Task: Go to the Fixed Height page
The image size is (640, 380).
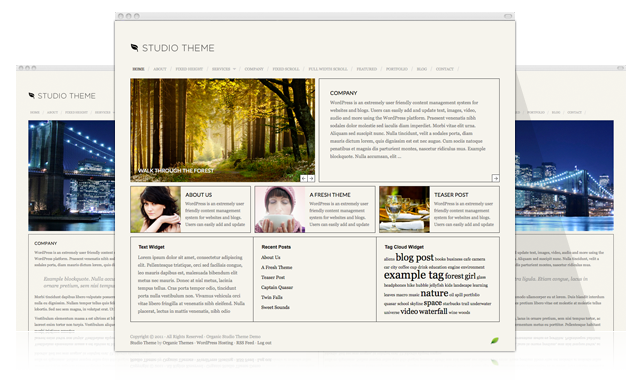Action: coord(189,69)
